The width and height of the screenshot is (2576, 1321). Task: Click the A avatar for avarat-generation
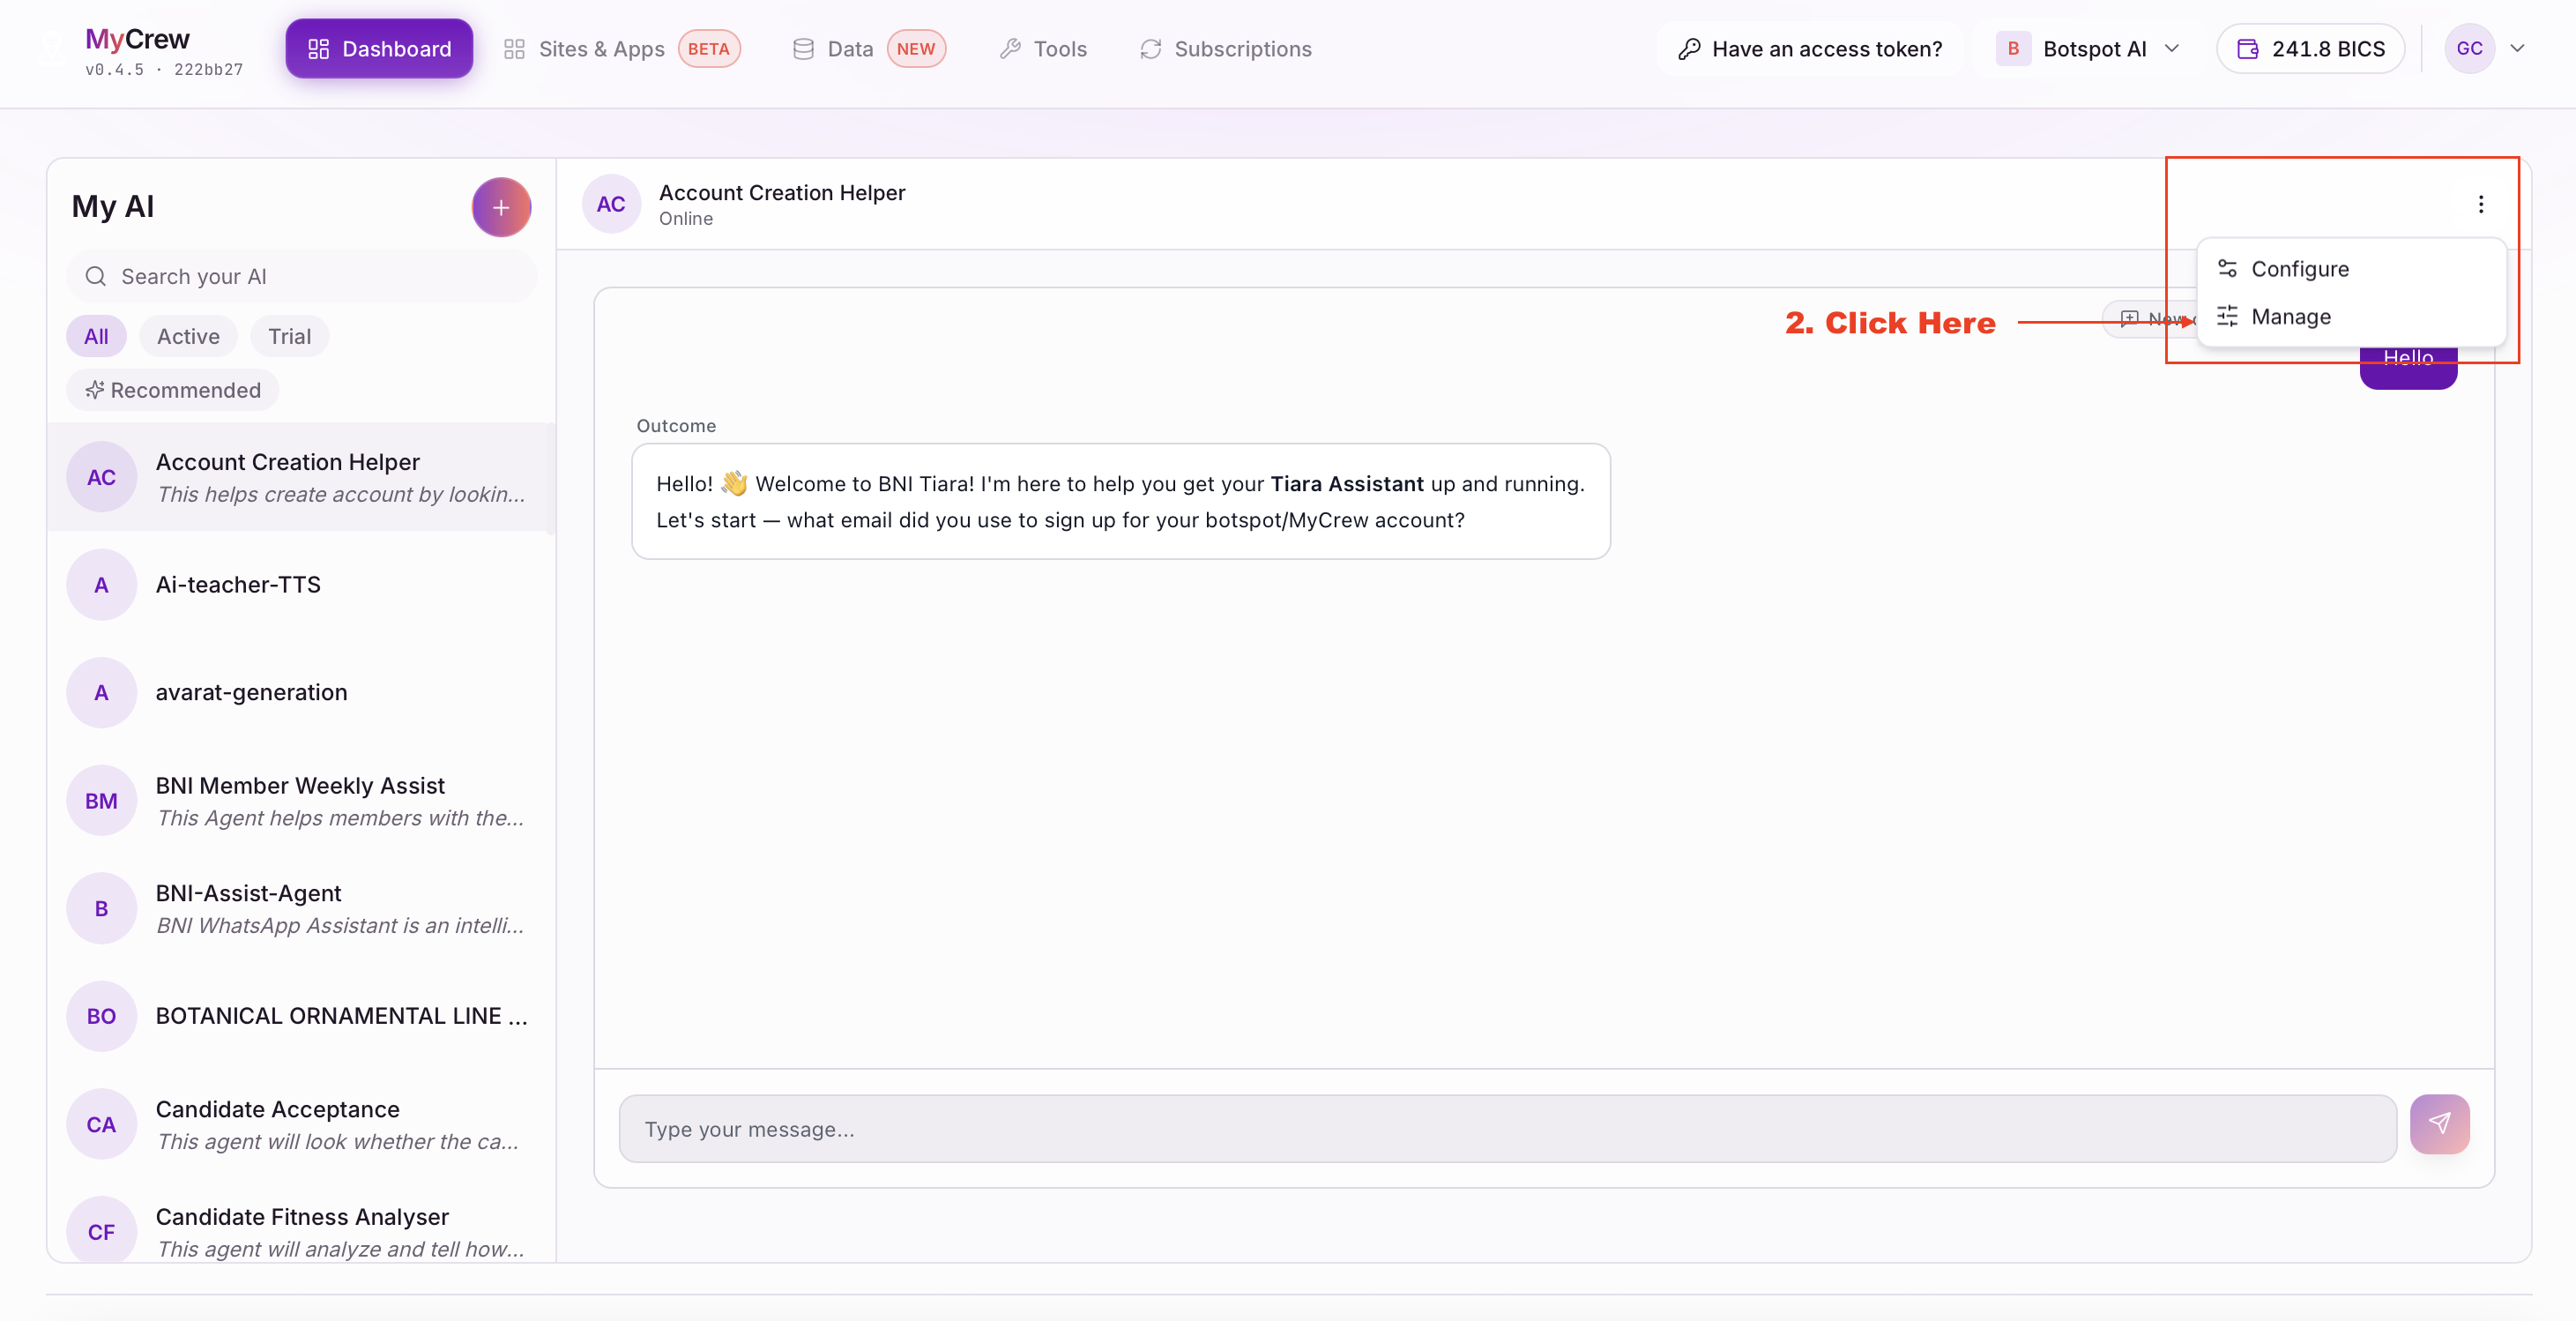[101, 693]
